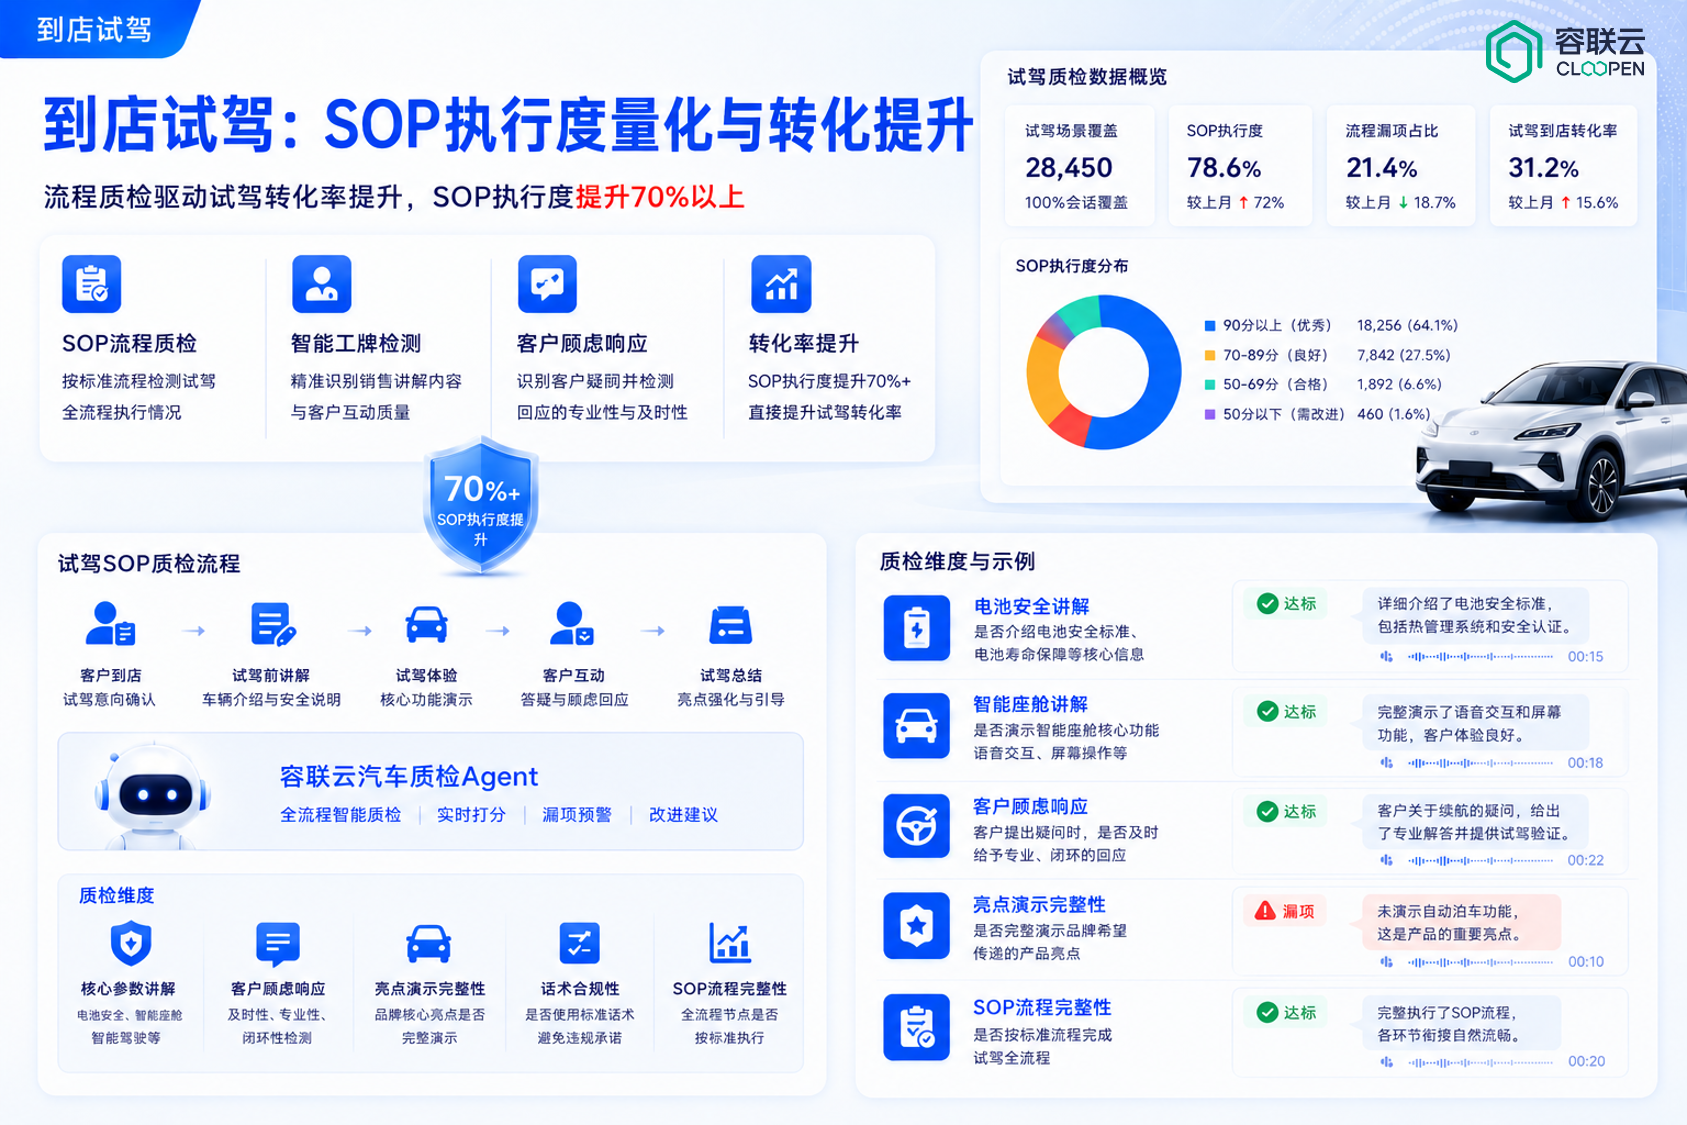Click the 流程漏项占比 21.4% stat card
Image resolution: width=1687 pixels, height=1125 pixels.
[x=1400, y=166]
